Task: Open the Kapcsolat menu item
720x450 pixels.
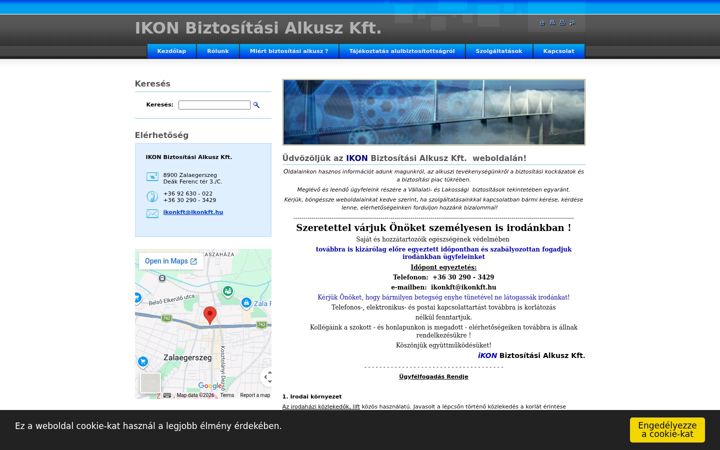Action: (558, 51)
